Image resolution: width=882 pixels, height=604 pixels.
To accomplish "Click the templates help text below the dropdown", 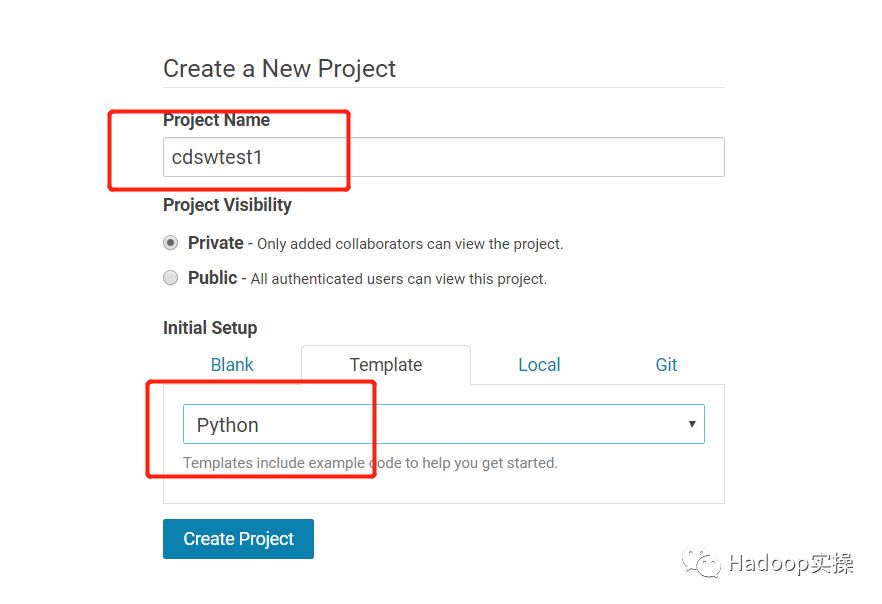I will (x=370, y=463).
